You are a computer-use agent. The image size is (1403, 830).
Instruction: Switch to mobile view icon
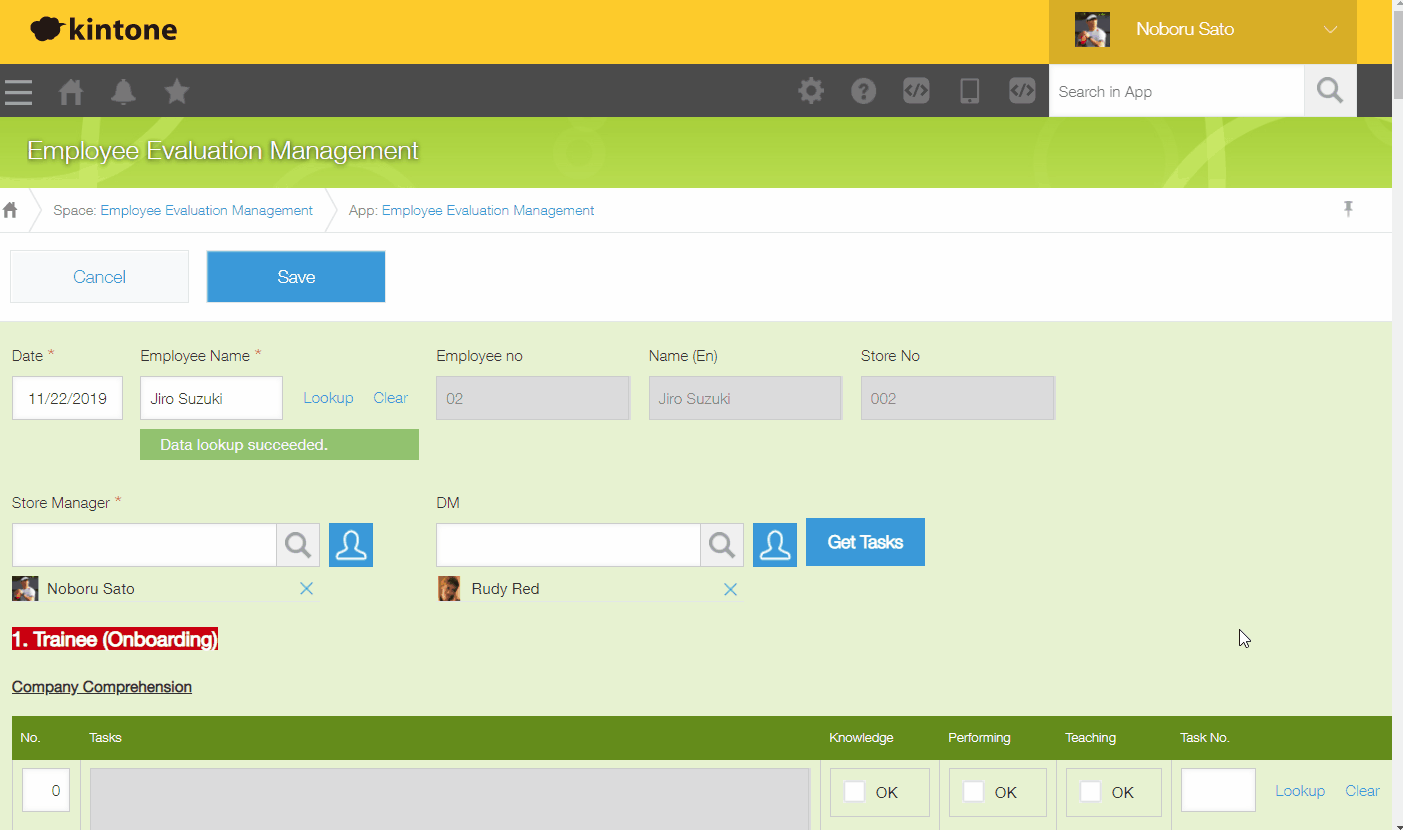(969, 91)
